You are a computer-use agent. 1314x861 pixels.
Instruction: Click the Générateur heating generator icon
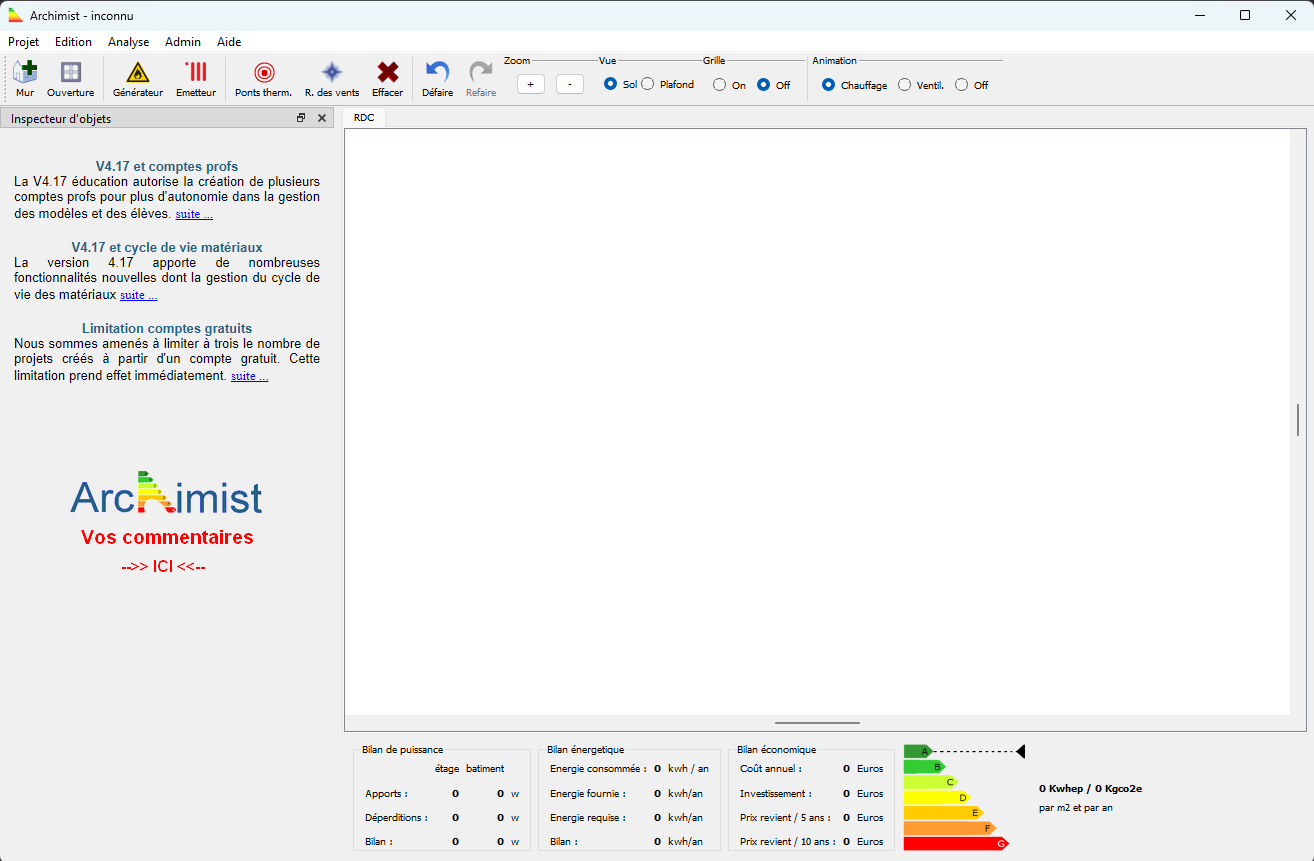137,78
